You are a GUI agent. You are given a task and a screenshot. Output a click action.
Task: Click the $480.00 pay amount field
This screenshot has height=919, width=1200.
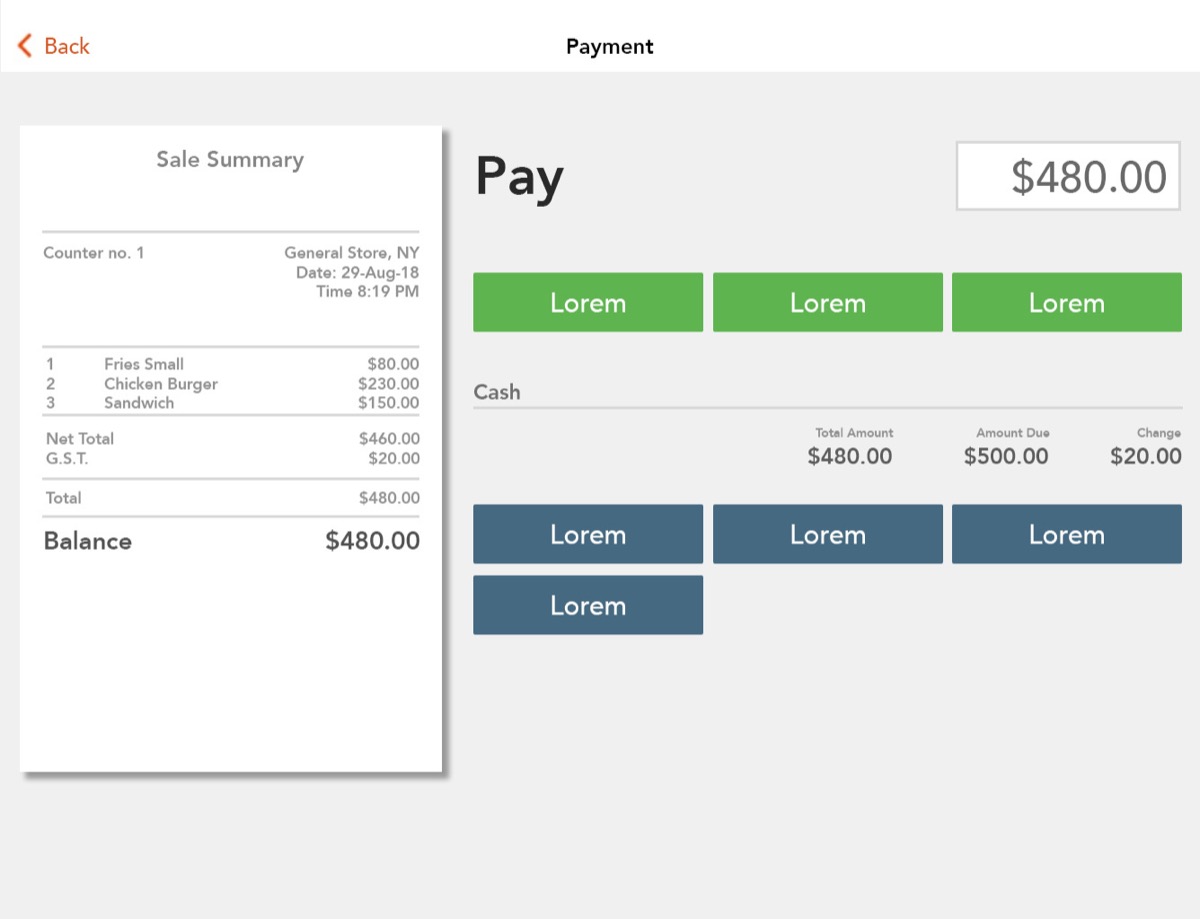click(x=1068, y=176)
